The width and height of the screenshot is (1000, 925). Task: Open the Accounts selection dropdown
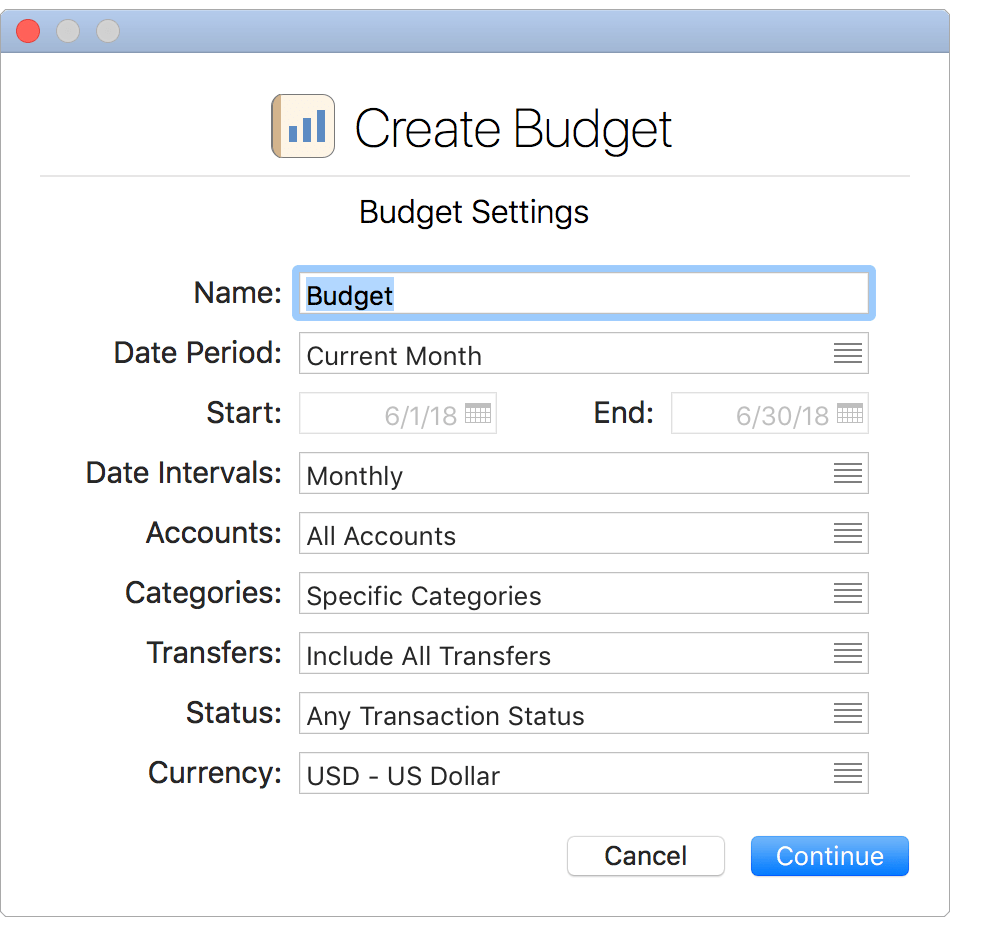pyautogui.click(x=584, y=533)
